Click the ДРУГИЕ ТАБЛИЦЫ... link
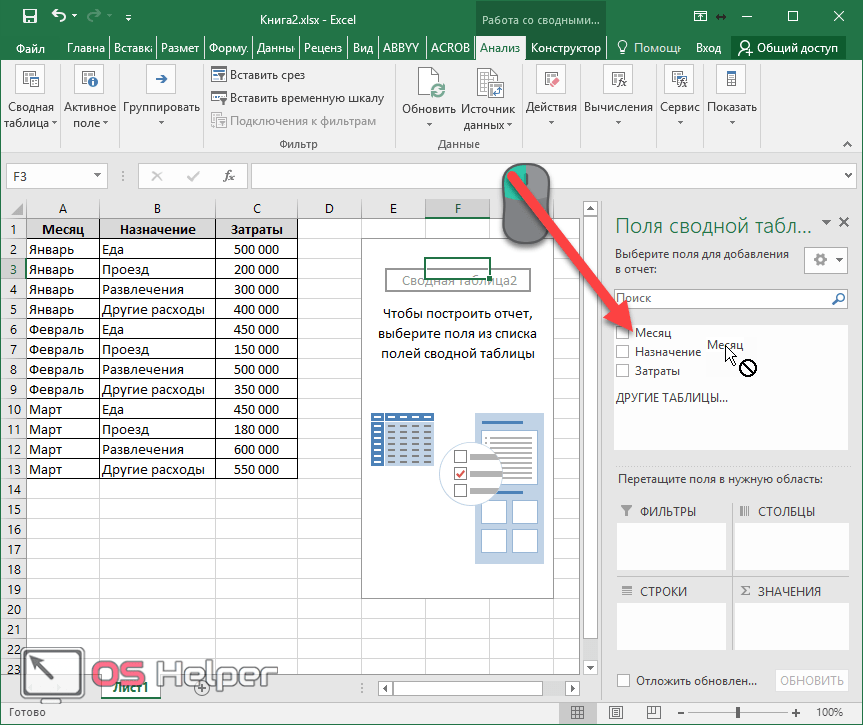This screenshot has width=863, height=725. click(x=671, y=397)
